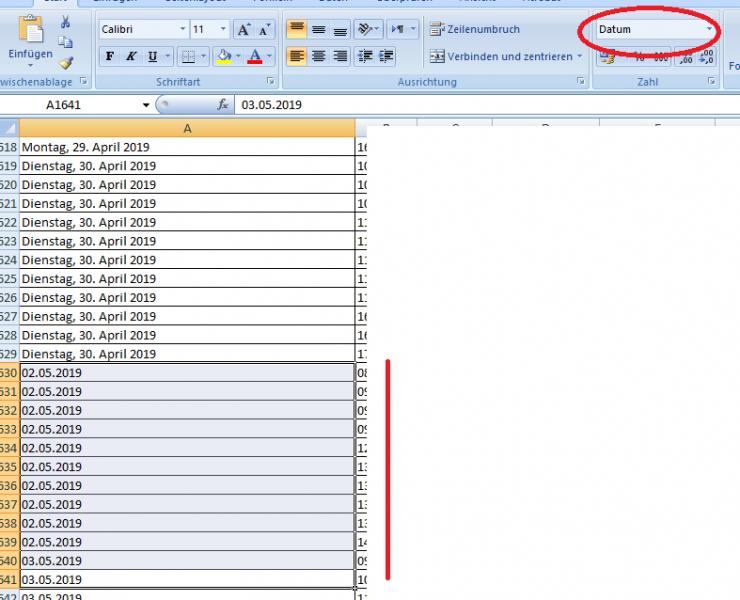The height and width of the screenshot is (600, 740).
Task: Click the format painter brush icon
Action: (65, 62)
